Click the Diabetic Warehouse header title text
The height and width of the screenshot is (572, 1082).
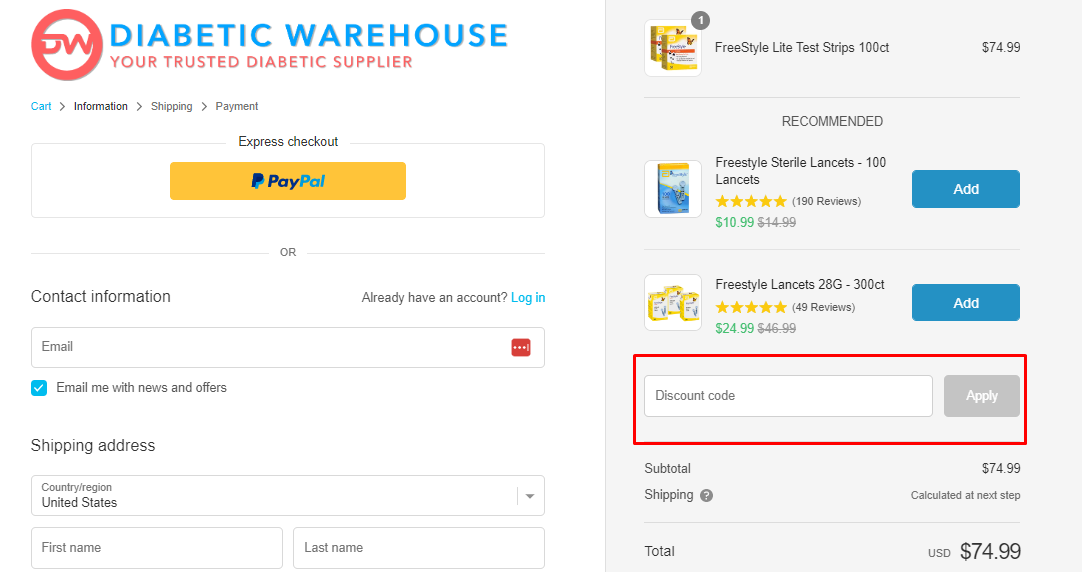(x=308, y=36)
